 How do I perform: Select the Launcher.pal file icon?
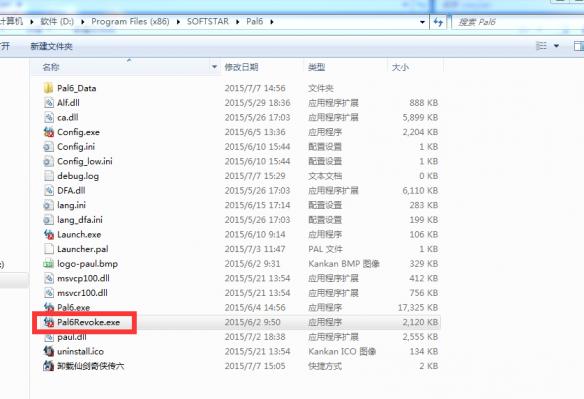tap(48, 249)
